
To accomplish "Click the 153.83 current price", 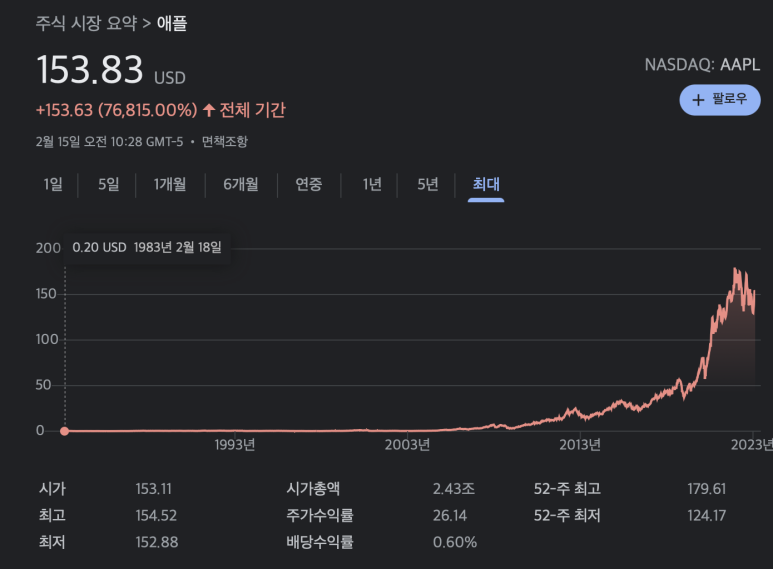I will pyautogui.click(x=90, y=70).
